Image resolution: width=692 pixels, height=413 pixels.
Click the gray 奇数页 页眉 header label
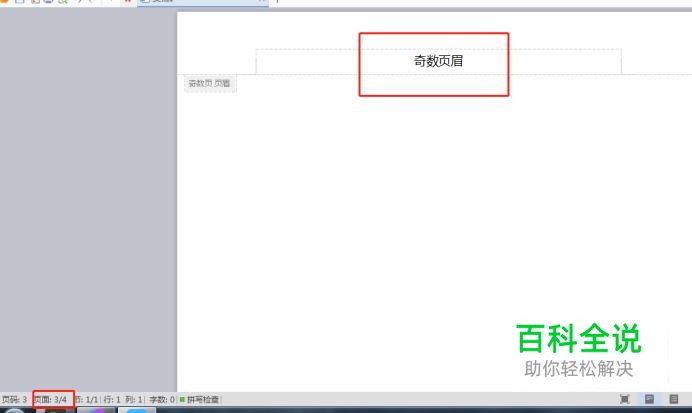[210, 83]
